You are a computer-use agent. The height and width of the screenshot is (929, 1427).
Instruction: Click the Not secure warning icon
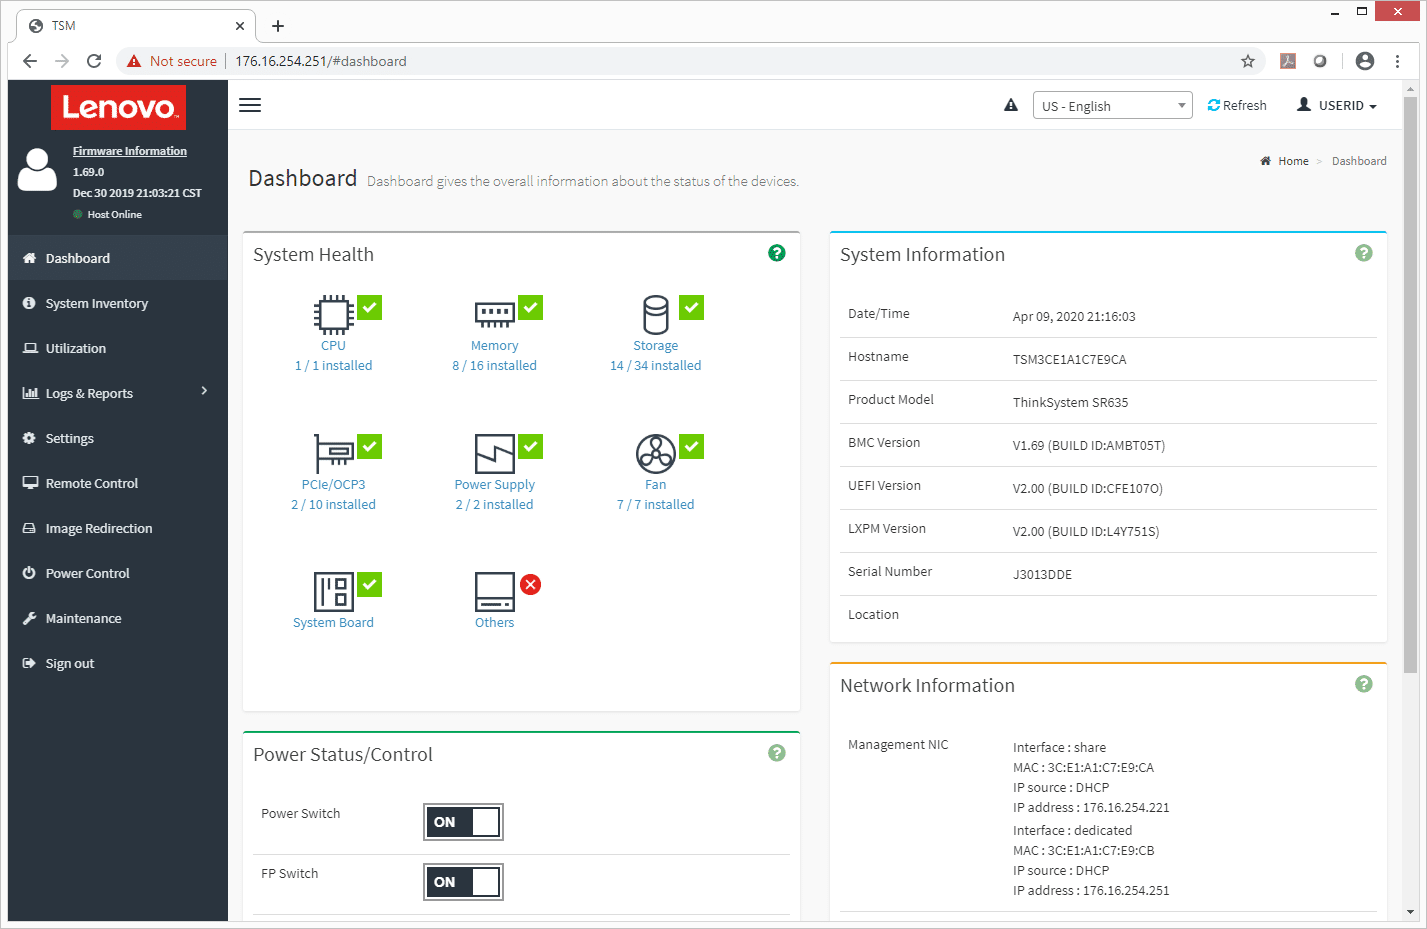pos(134,61)
